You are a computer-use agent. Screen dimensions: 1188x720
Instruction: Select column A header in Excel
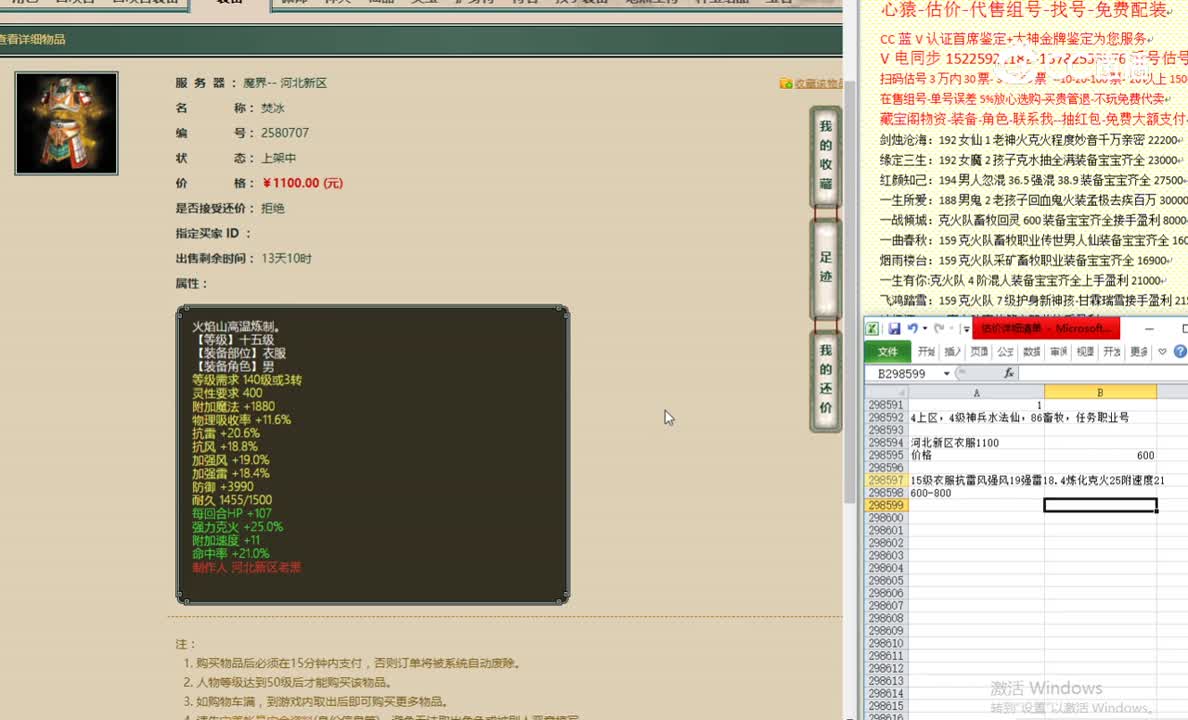[x=976, y=392]
